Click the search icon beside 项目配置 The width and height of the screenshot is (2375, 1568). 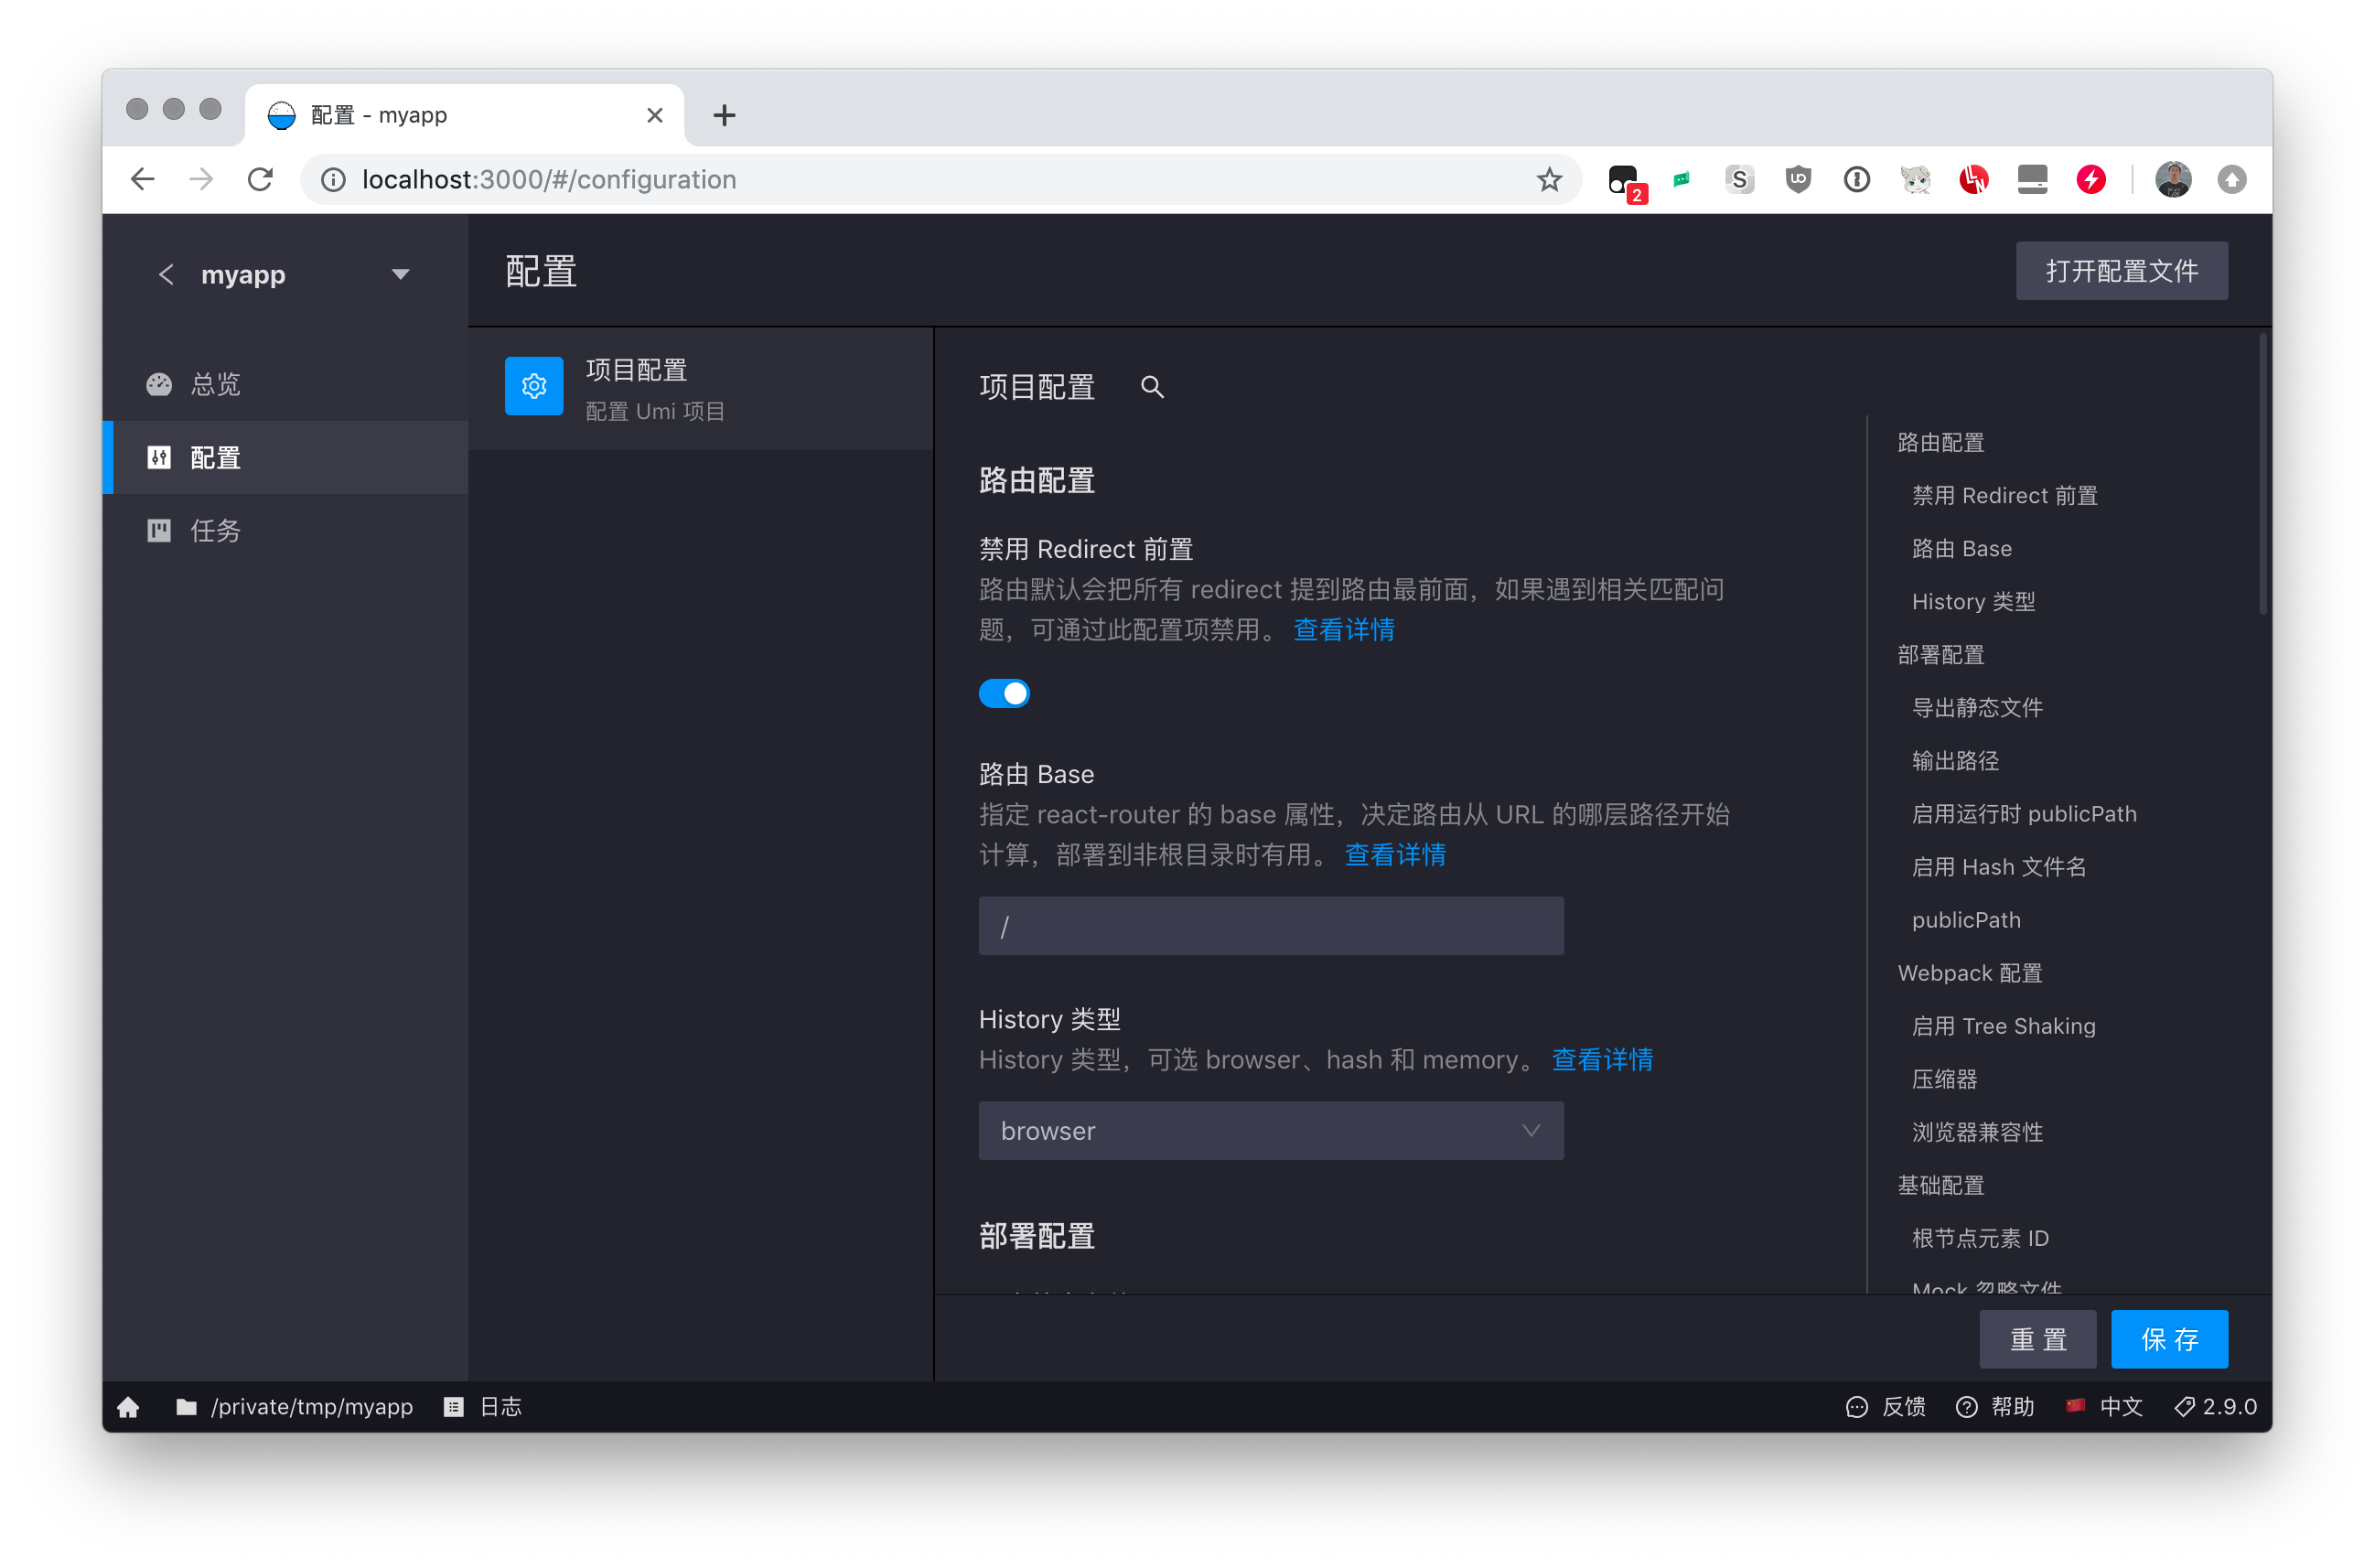tap(1152, 387)
